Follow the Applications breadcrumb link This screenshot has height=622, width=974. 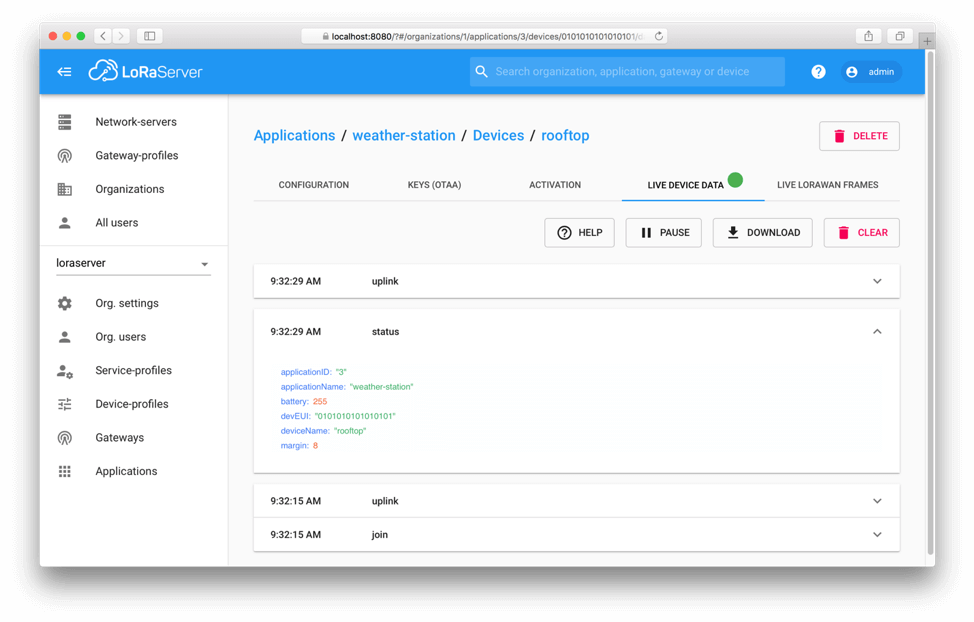[294, 135]
